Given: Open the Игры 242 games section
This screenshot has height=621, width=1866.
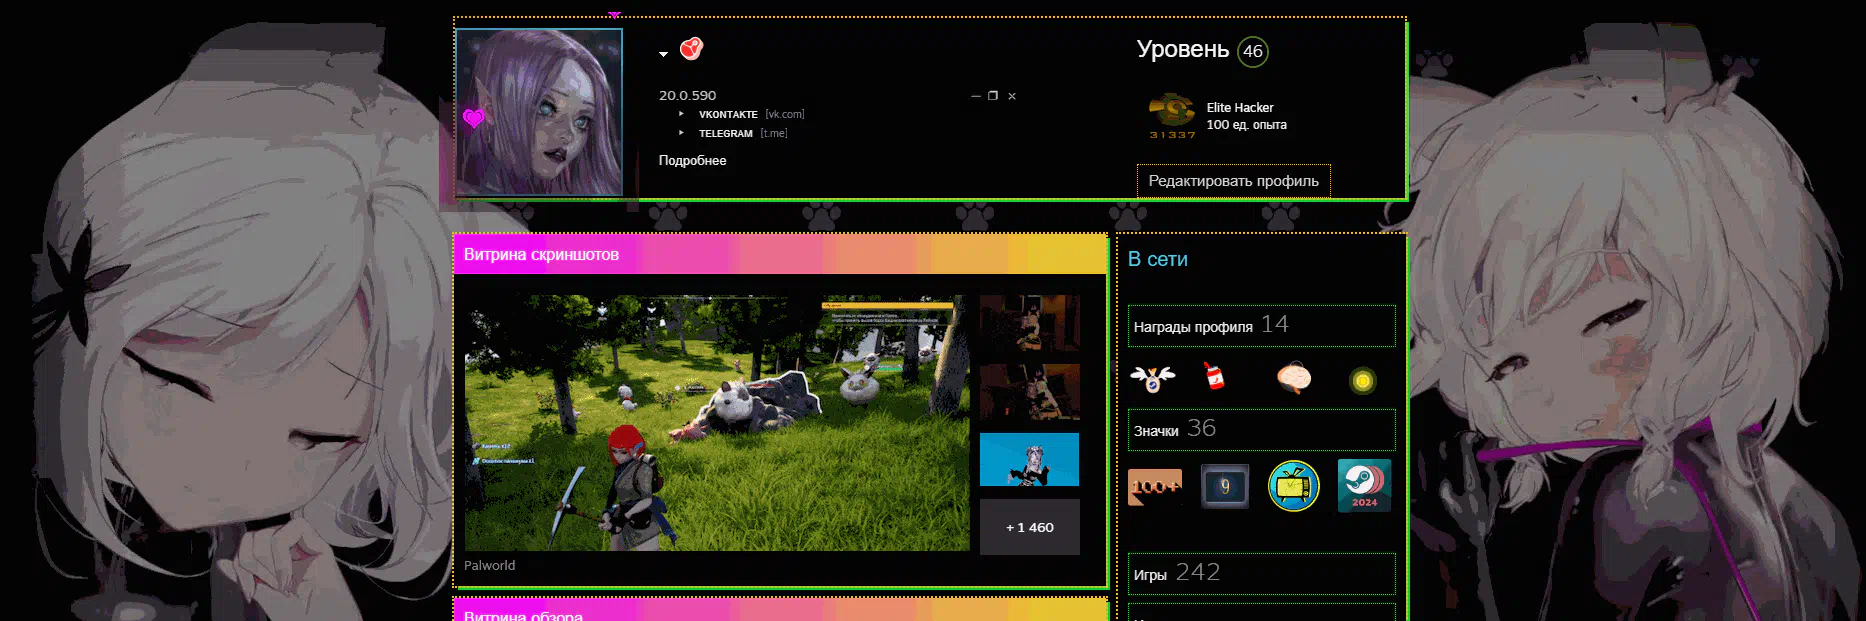Looking at the screenshot, I should click(x=1261, y=574).
